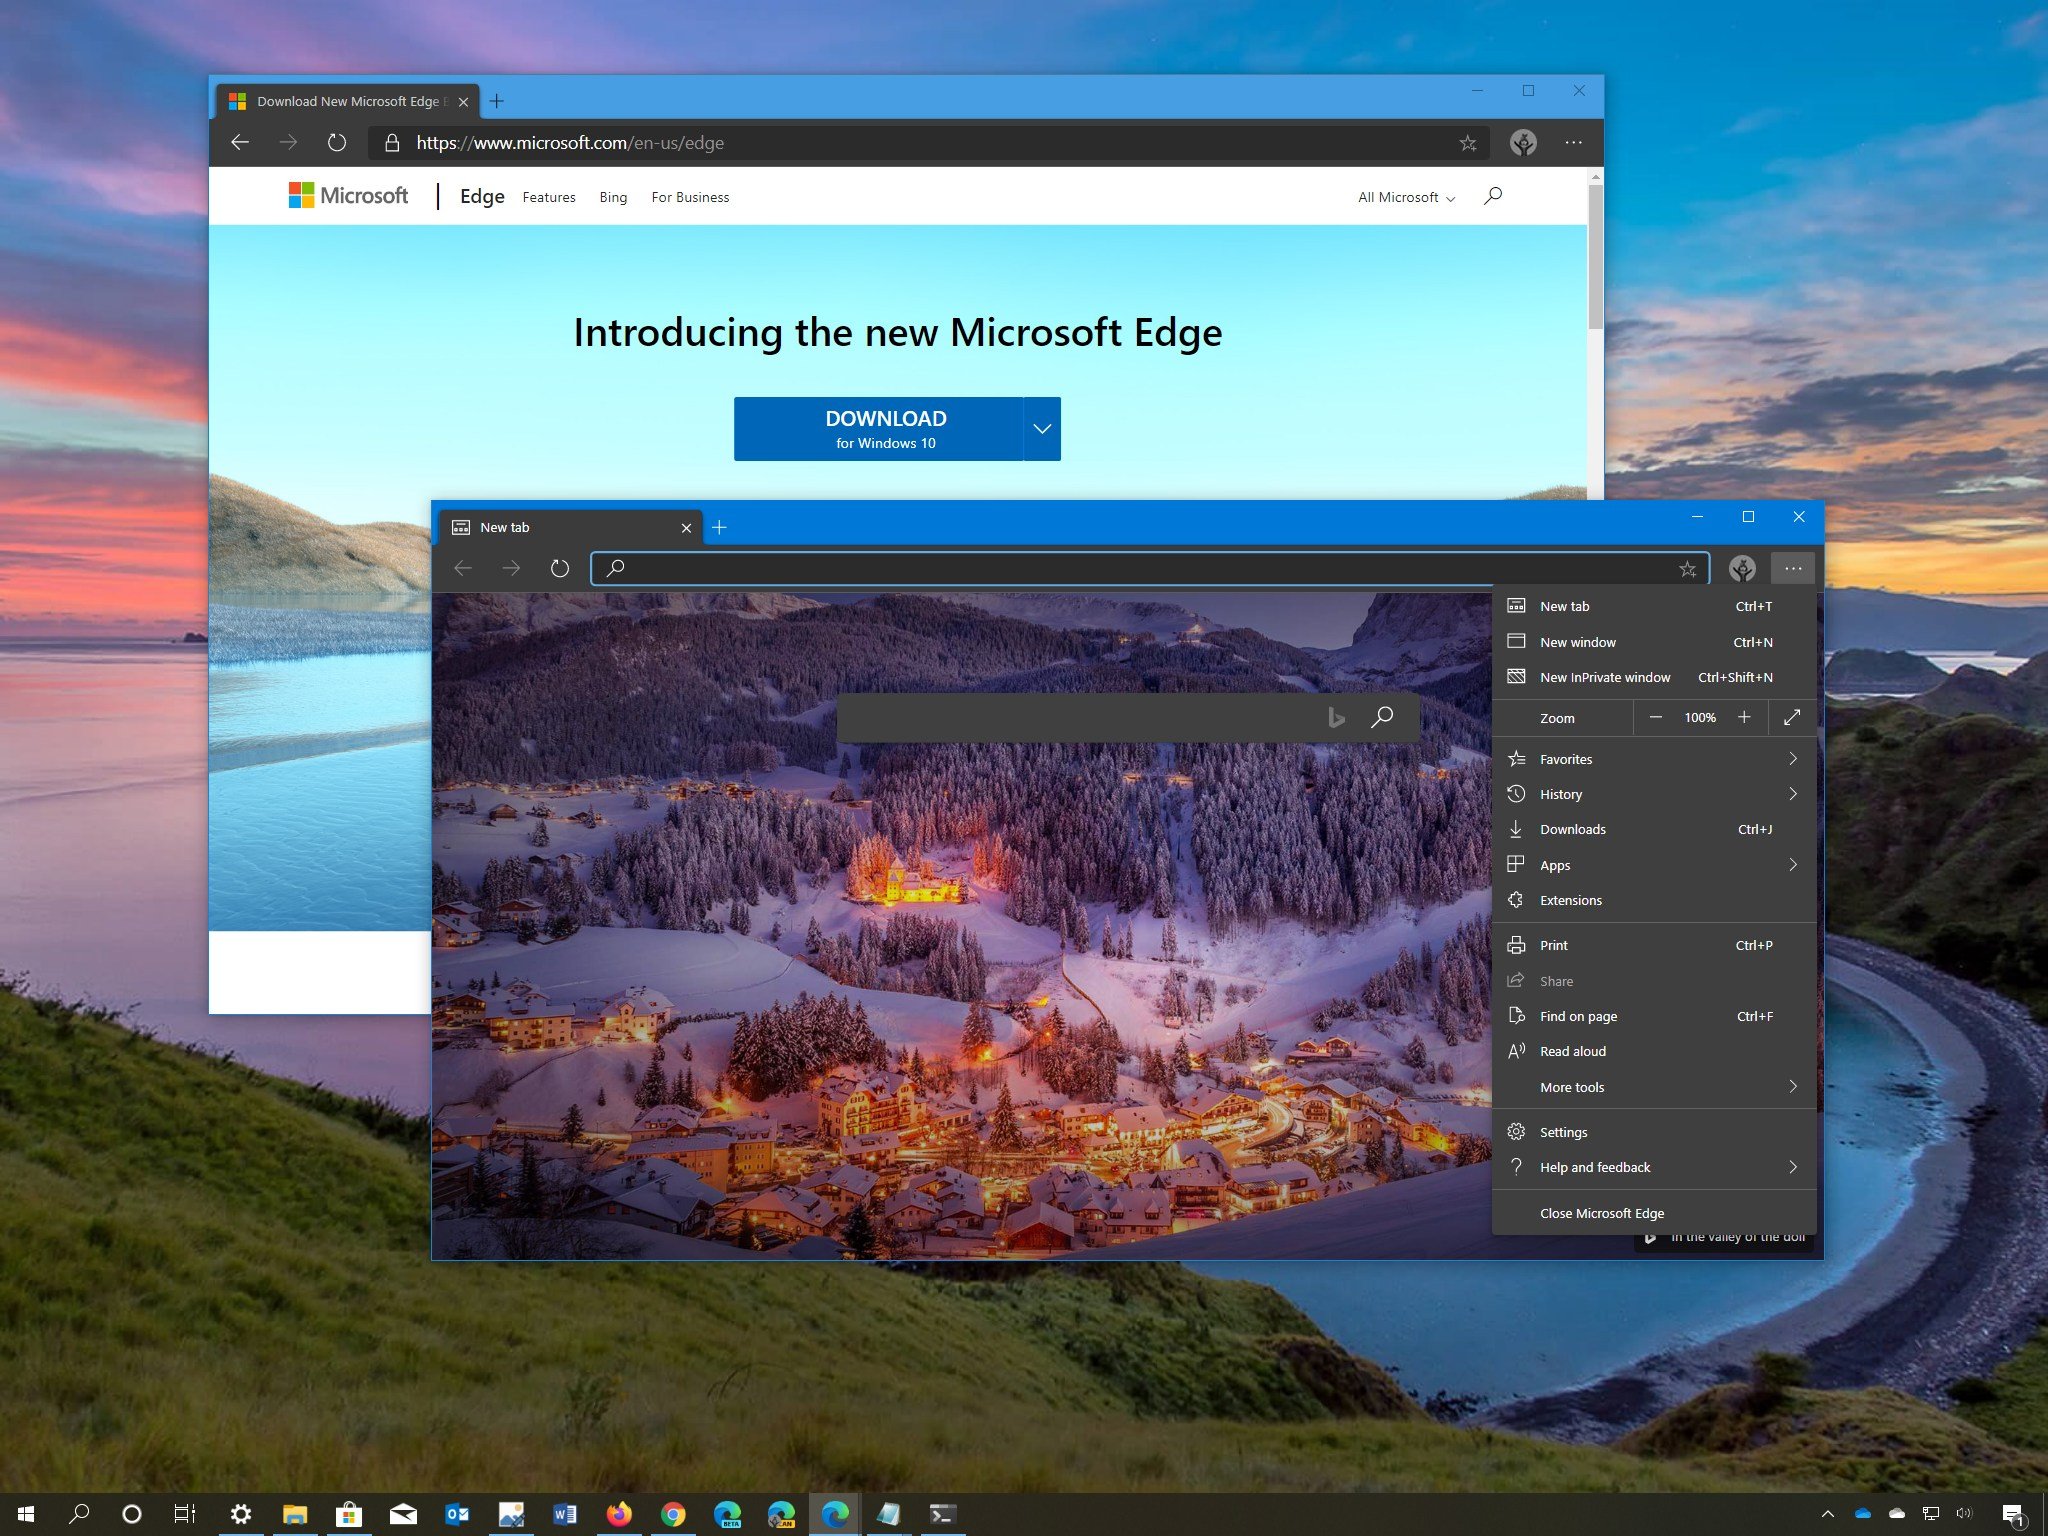The width and height of the screenshot is (2048, 1536).
Task: Click the Read aloud menu option
Action: [x=1571, y=1050]
